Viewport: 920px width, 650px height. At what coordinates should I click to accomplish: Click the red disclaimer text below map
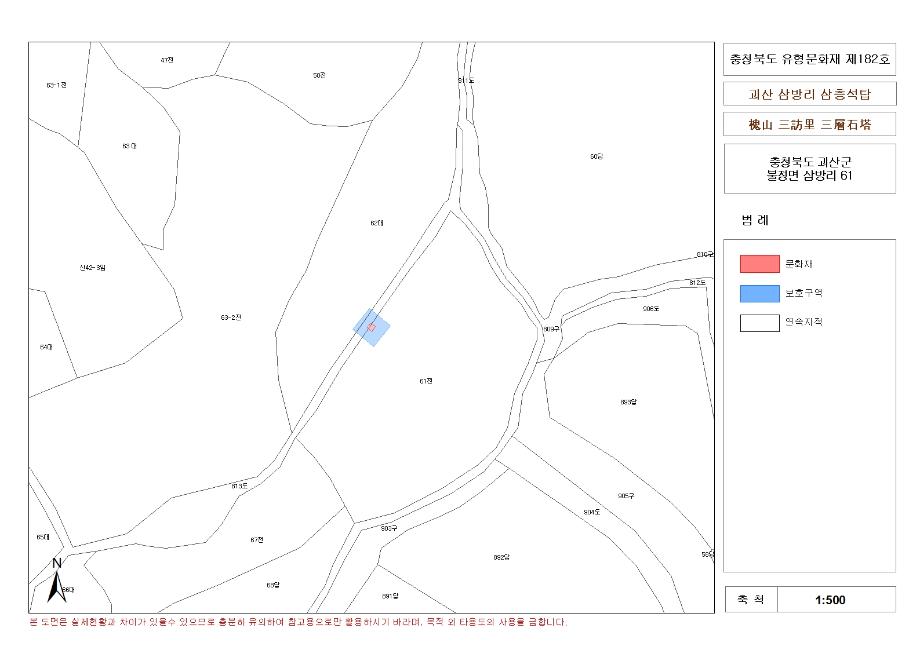[298, 622]
